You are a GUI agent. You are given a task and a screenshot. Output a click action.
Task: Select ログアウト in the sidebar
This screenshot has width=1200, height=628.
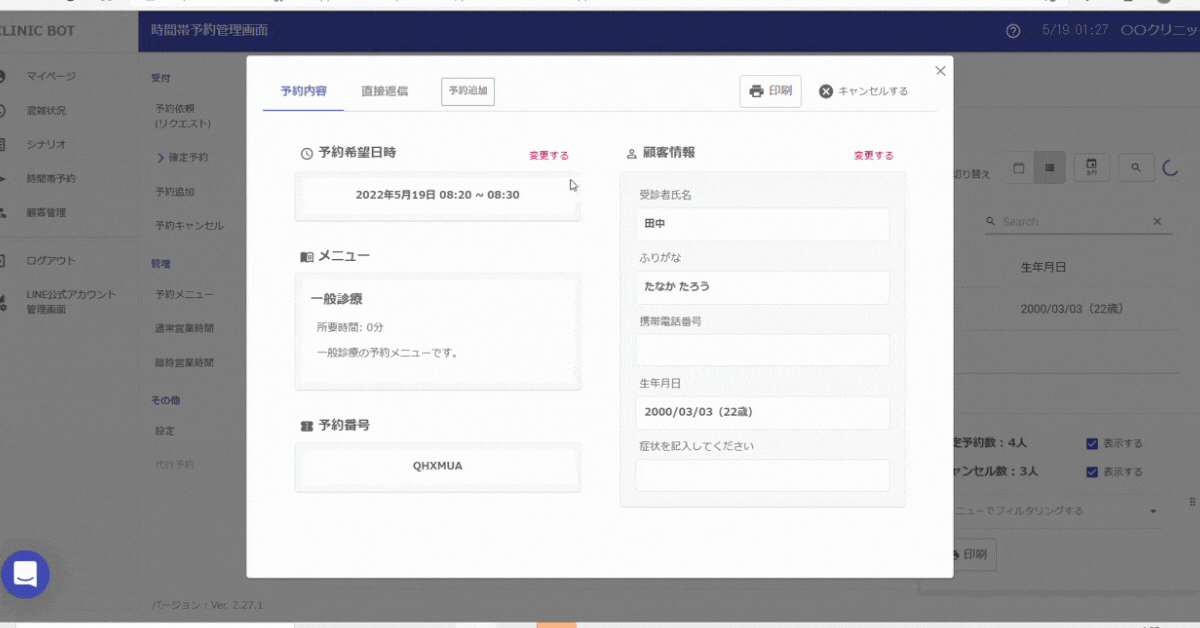[x=51, y=261]
